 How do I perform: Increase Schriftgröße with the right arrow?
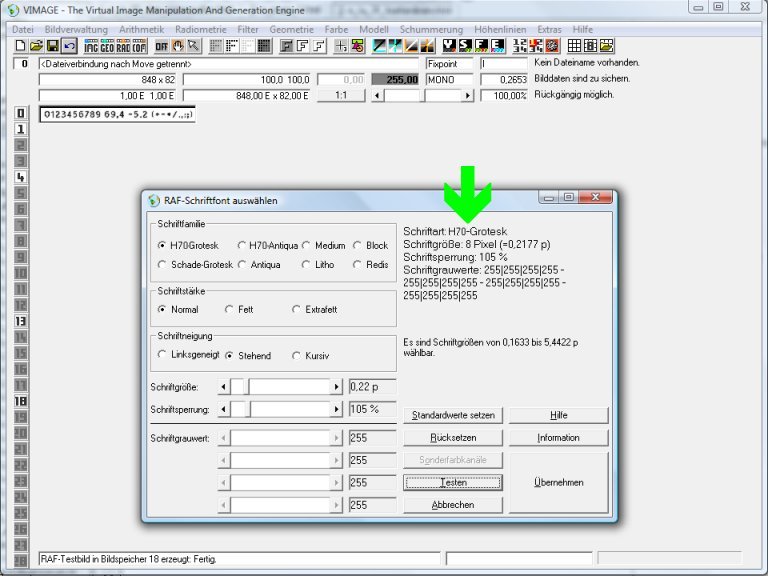[337, 387]
